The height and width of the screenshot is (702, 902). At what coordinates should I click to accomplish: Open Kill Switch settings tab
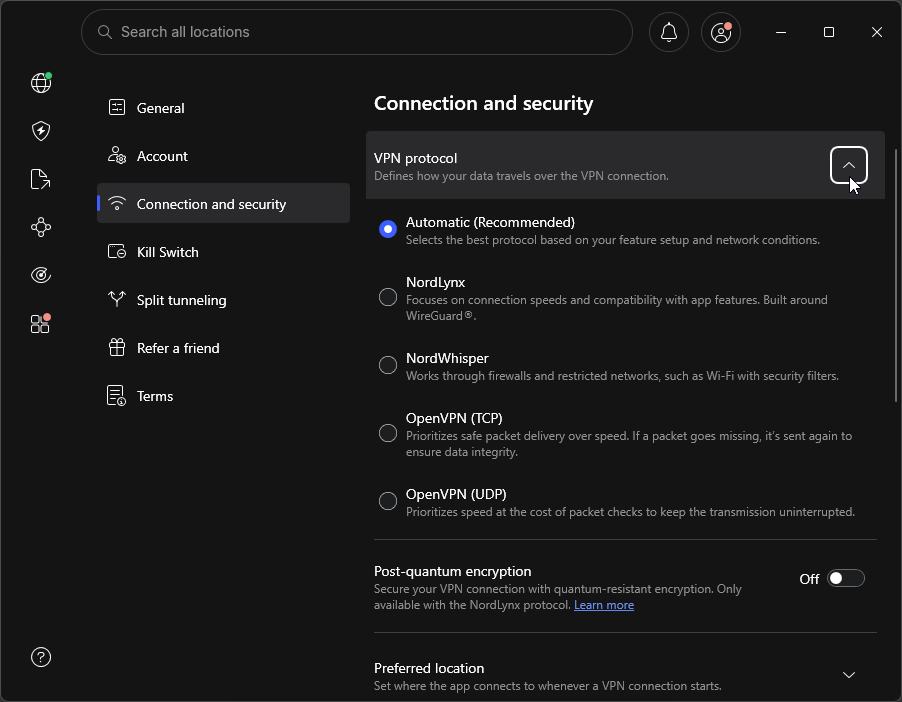[223, 251]
